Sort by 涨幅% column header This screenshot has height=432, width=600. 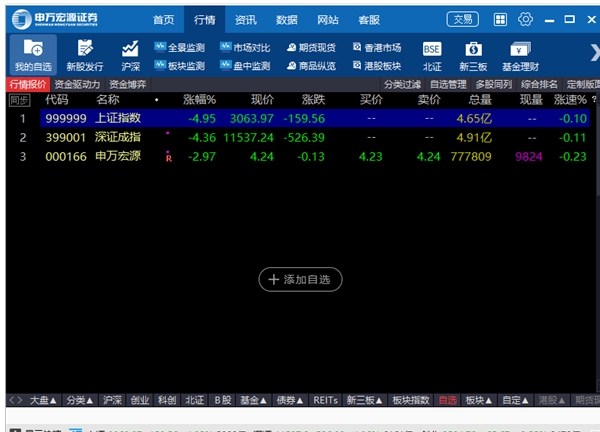pos(199,100)
